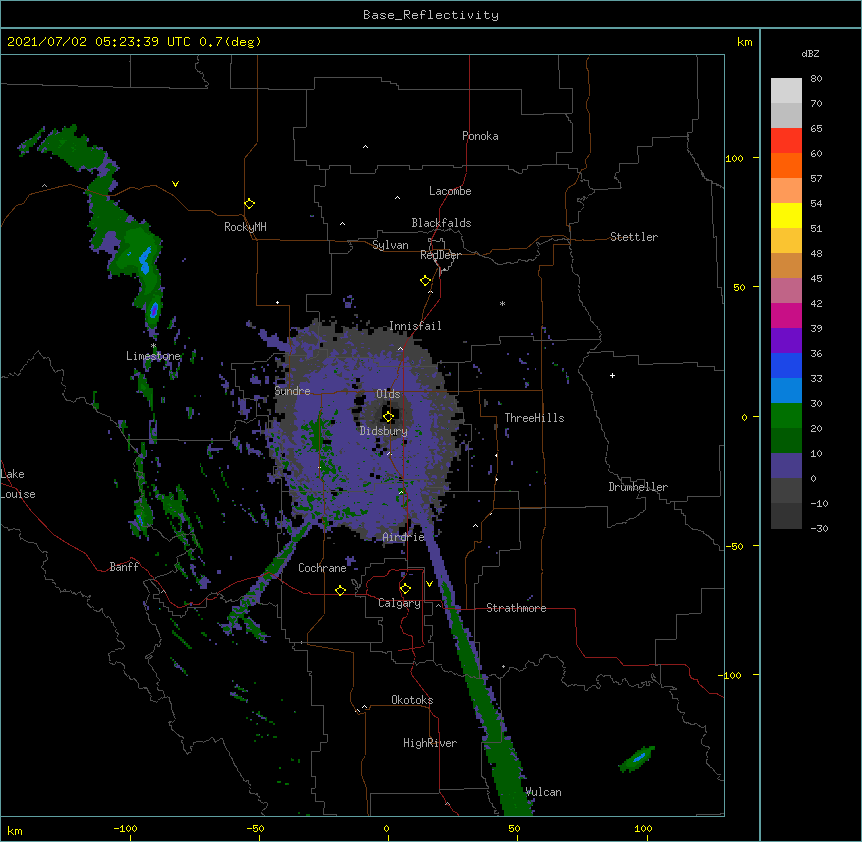Click the white plus marker north of Drumheller
The height and width of the screenshot is (842, 862).
click(x=612, y=375)
